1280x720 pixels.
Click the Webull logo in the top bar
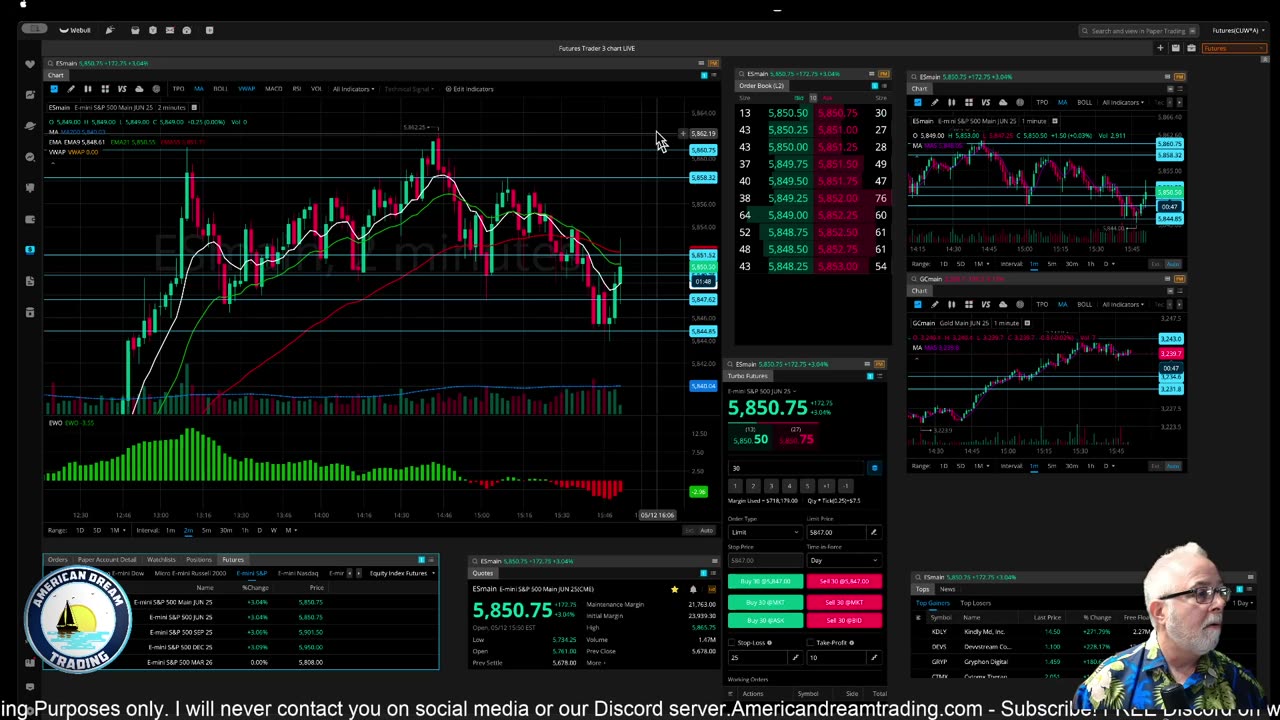pyautogui.click(x=75, y=30)
